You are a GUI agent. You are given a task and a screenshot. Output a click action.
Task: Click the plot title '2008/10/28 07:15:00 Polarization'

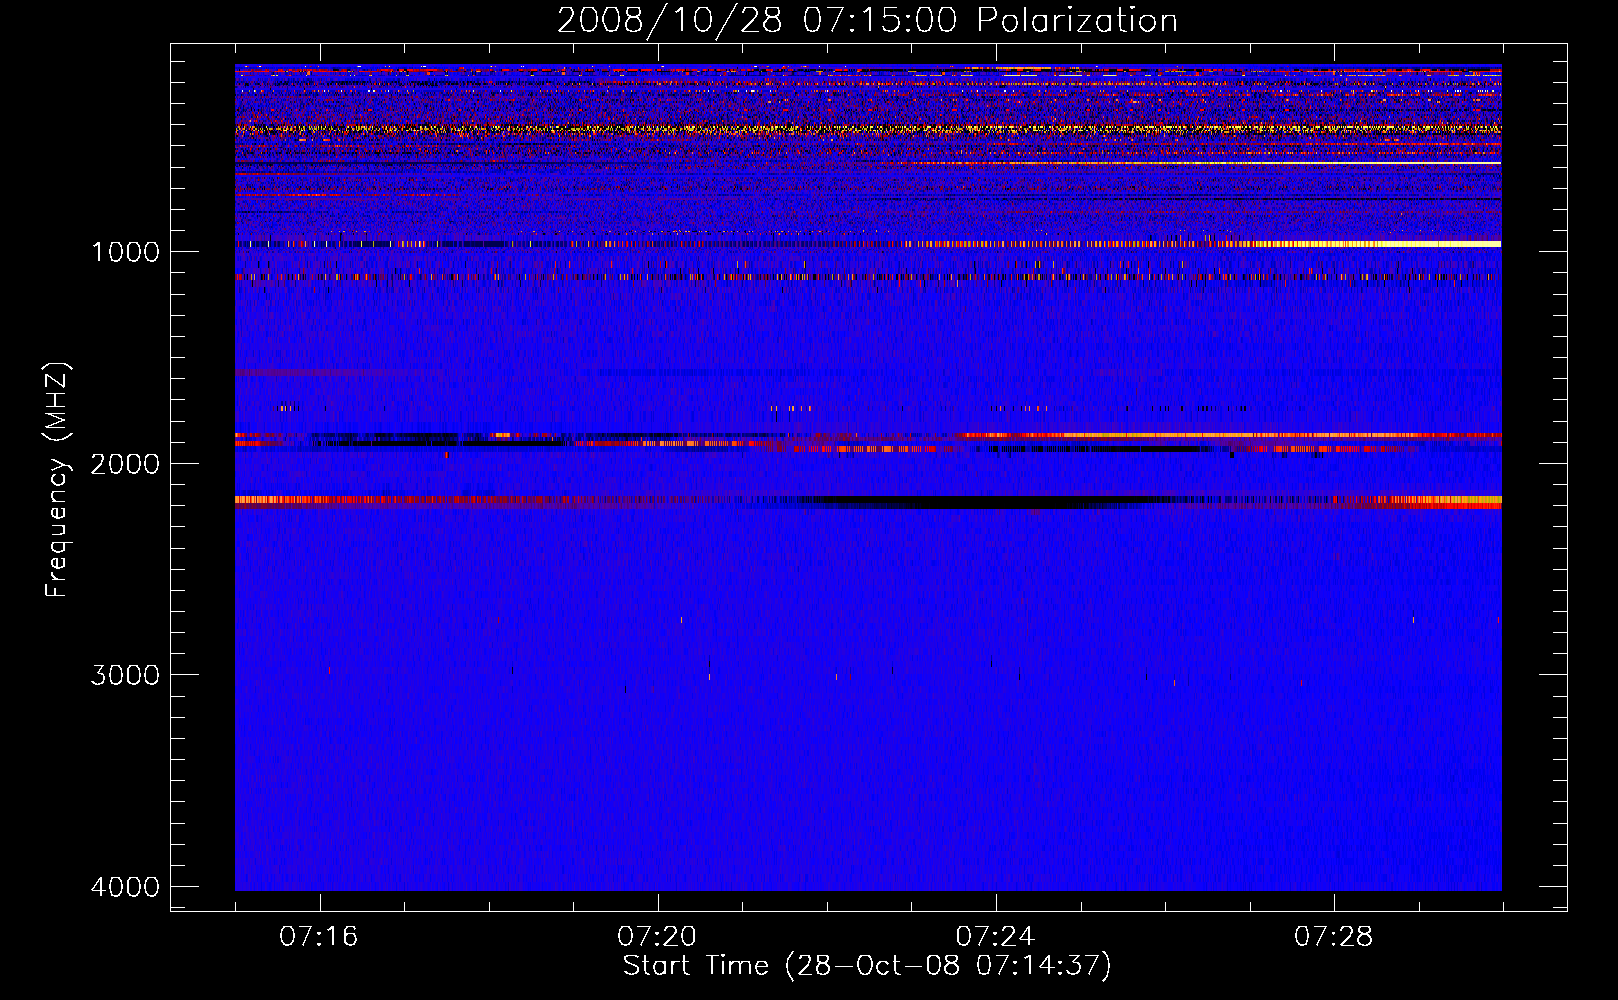867,20
